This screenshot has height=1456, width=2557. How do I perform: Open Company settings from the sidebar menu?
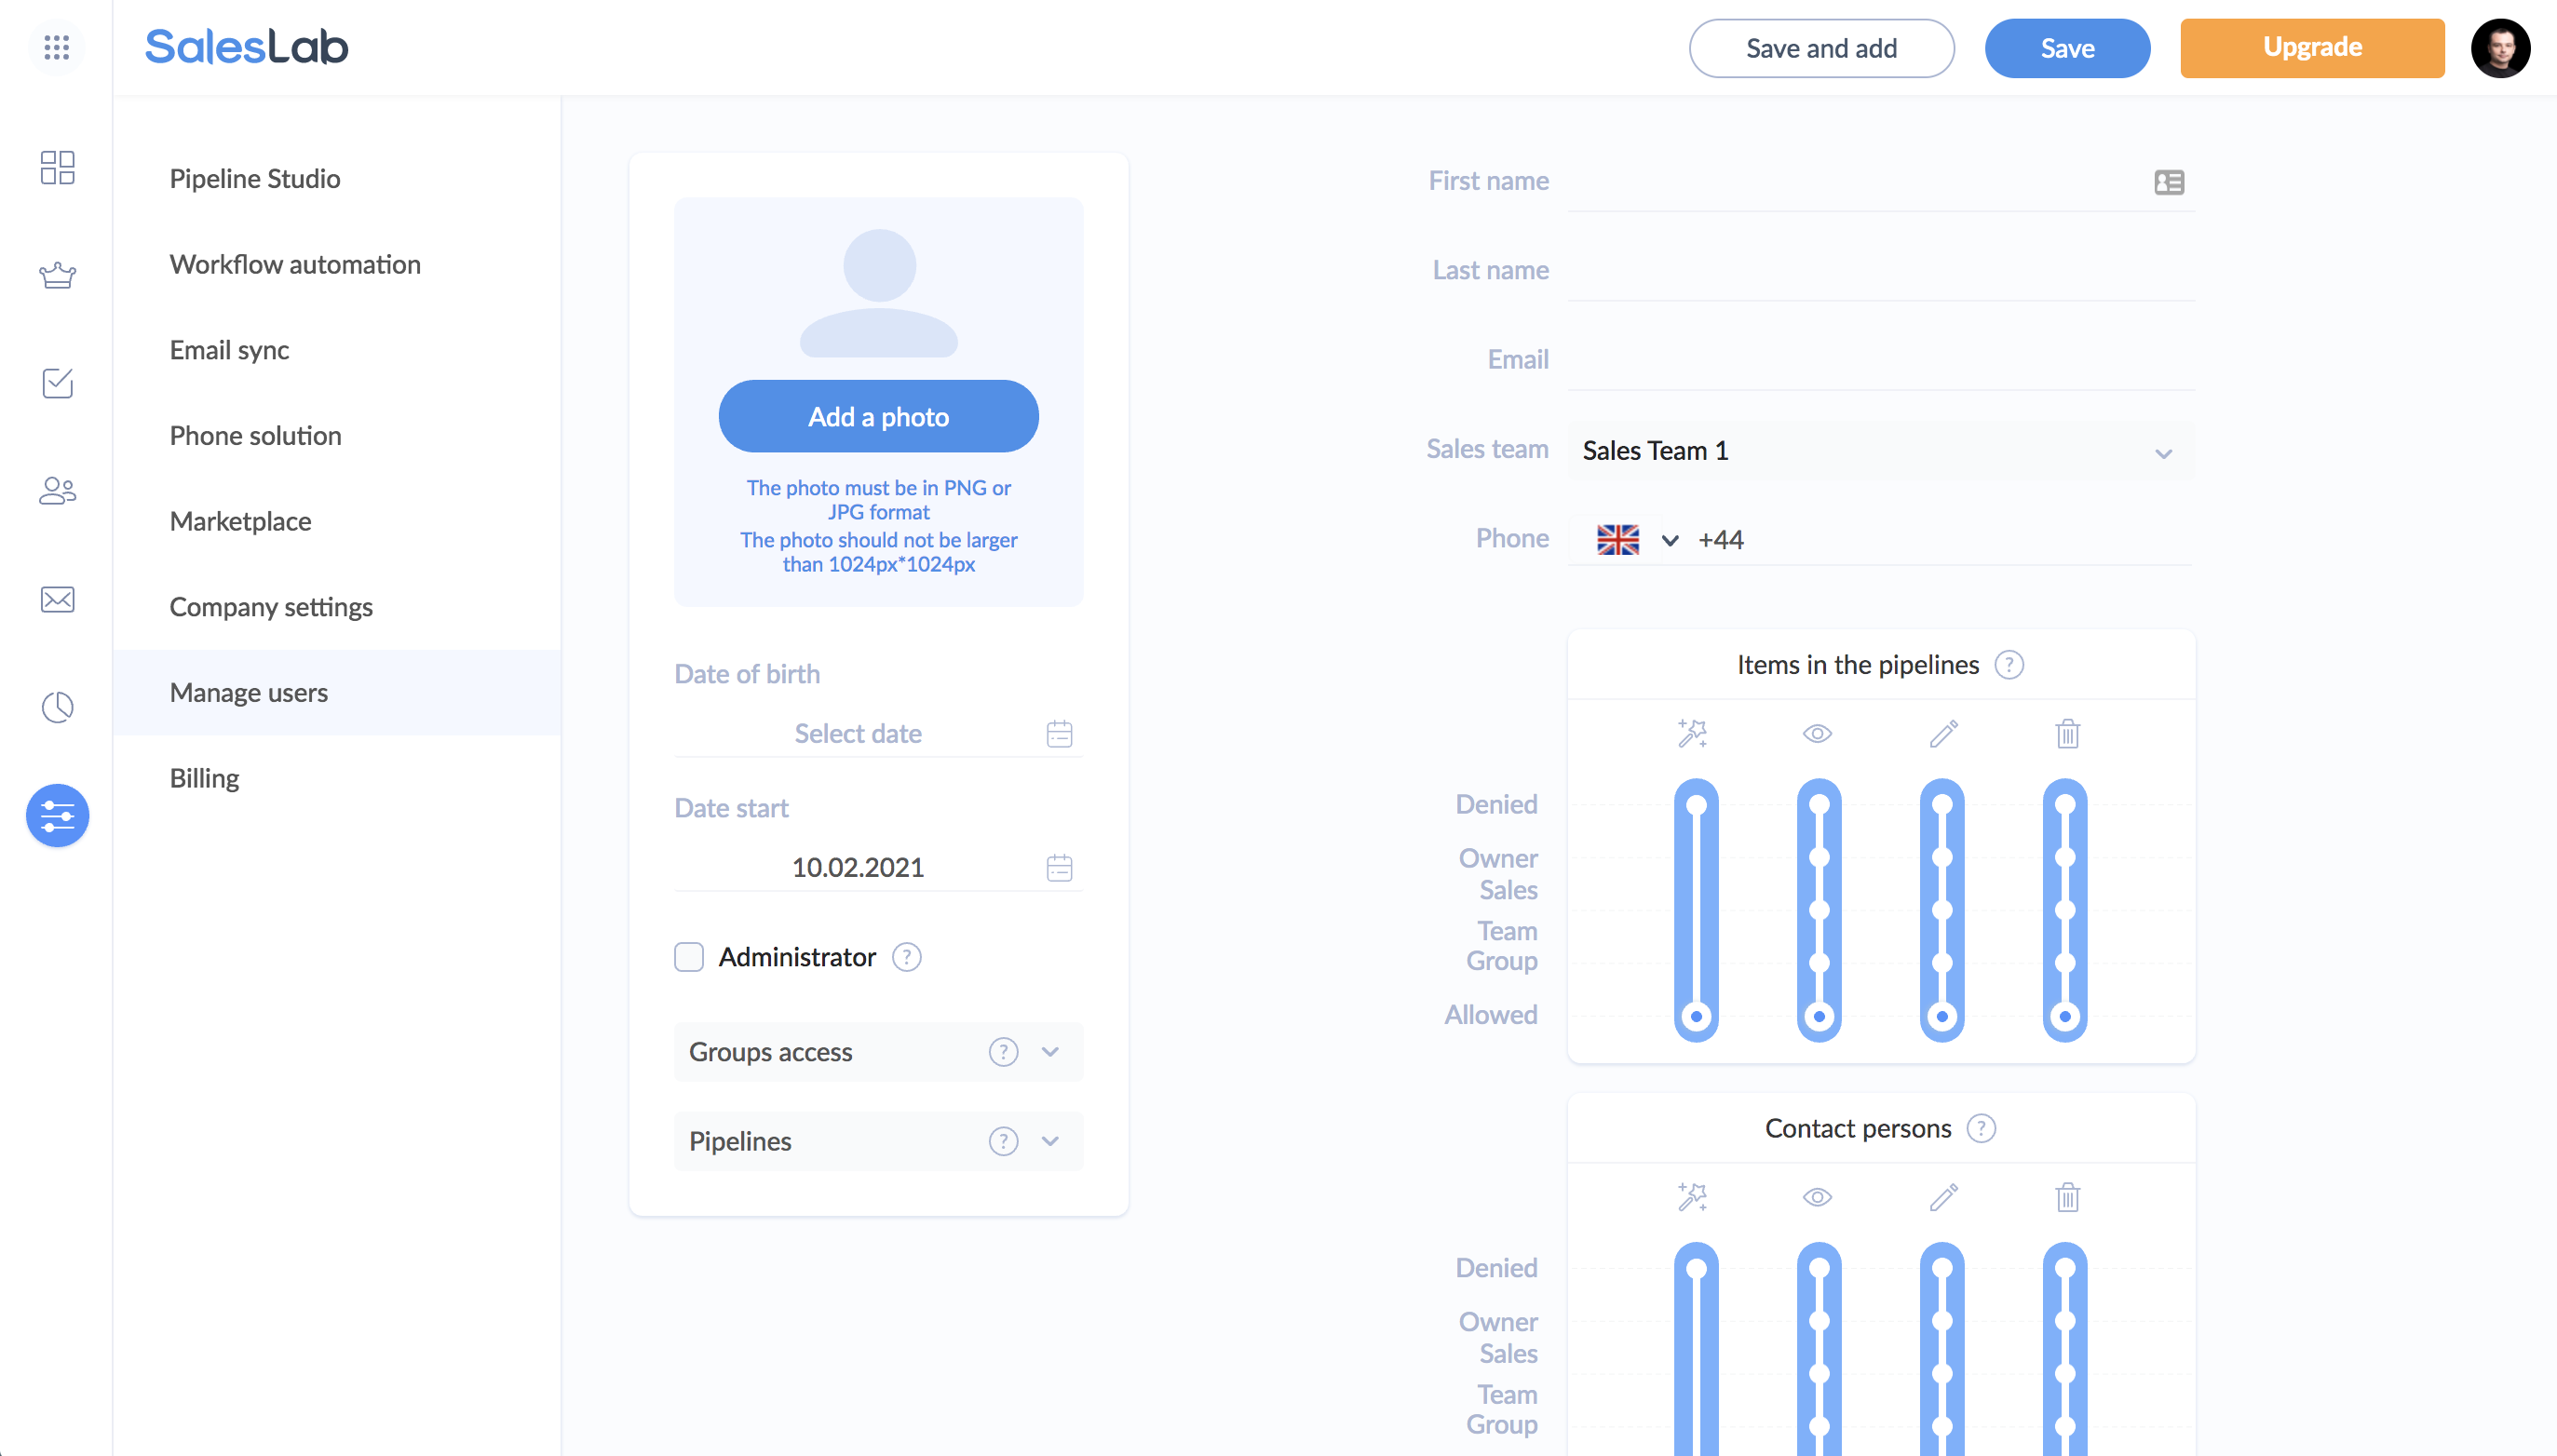click(x=271, y=606)
